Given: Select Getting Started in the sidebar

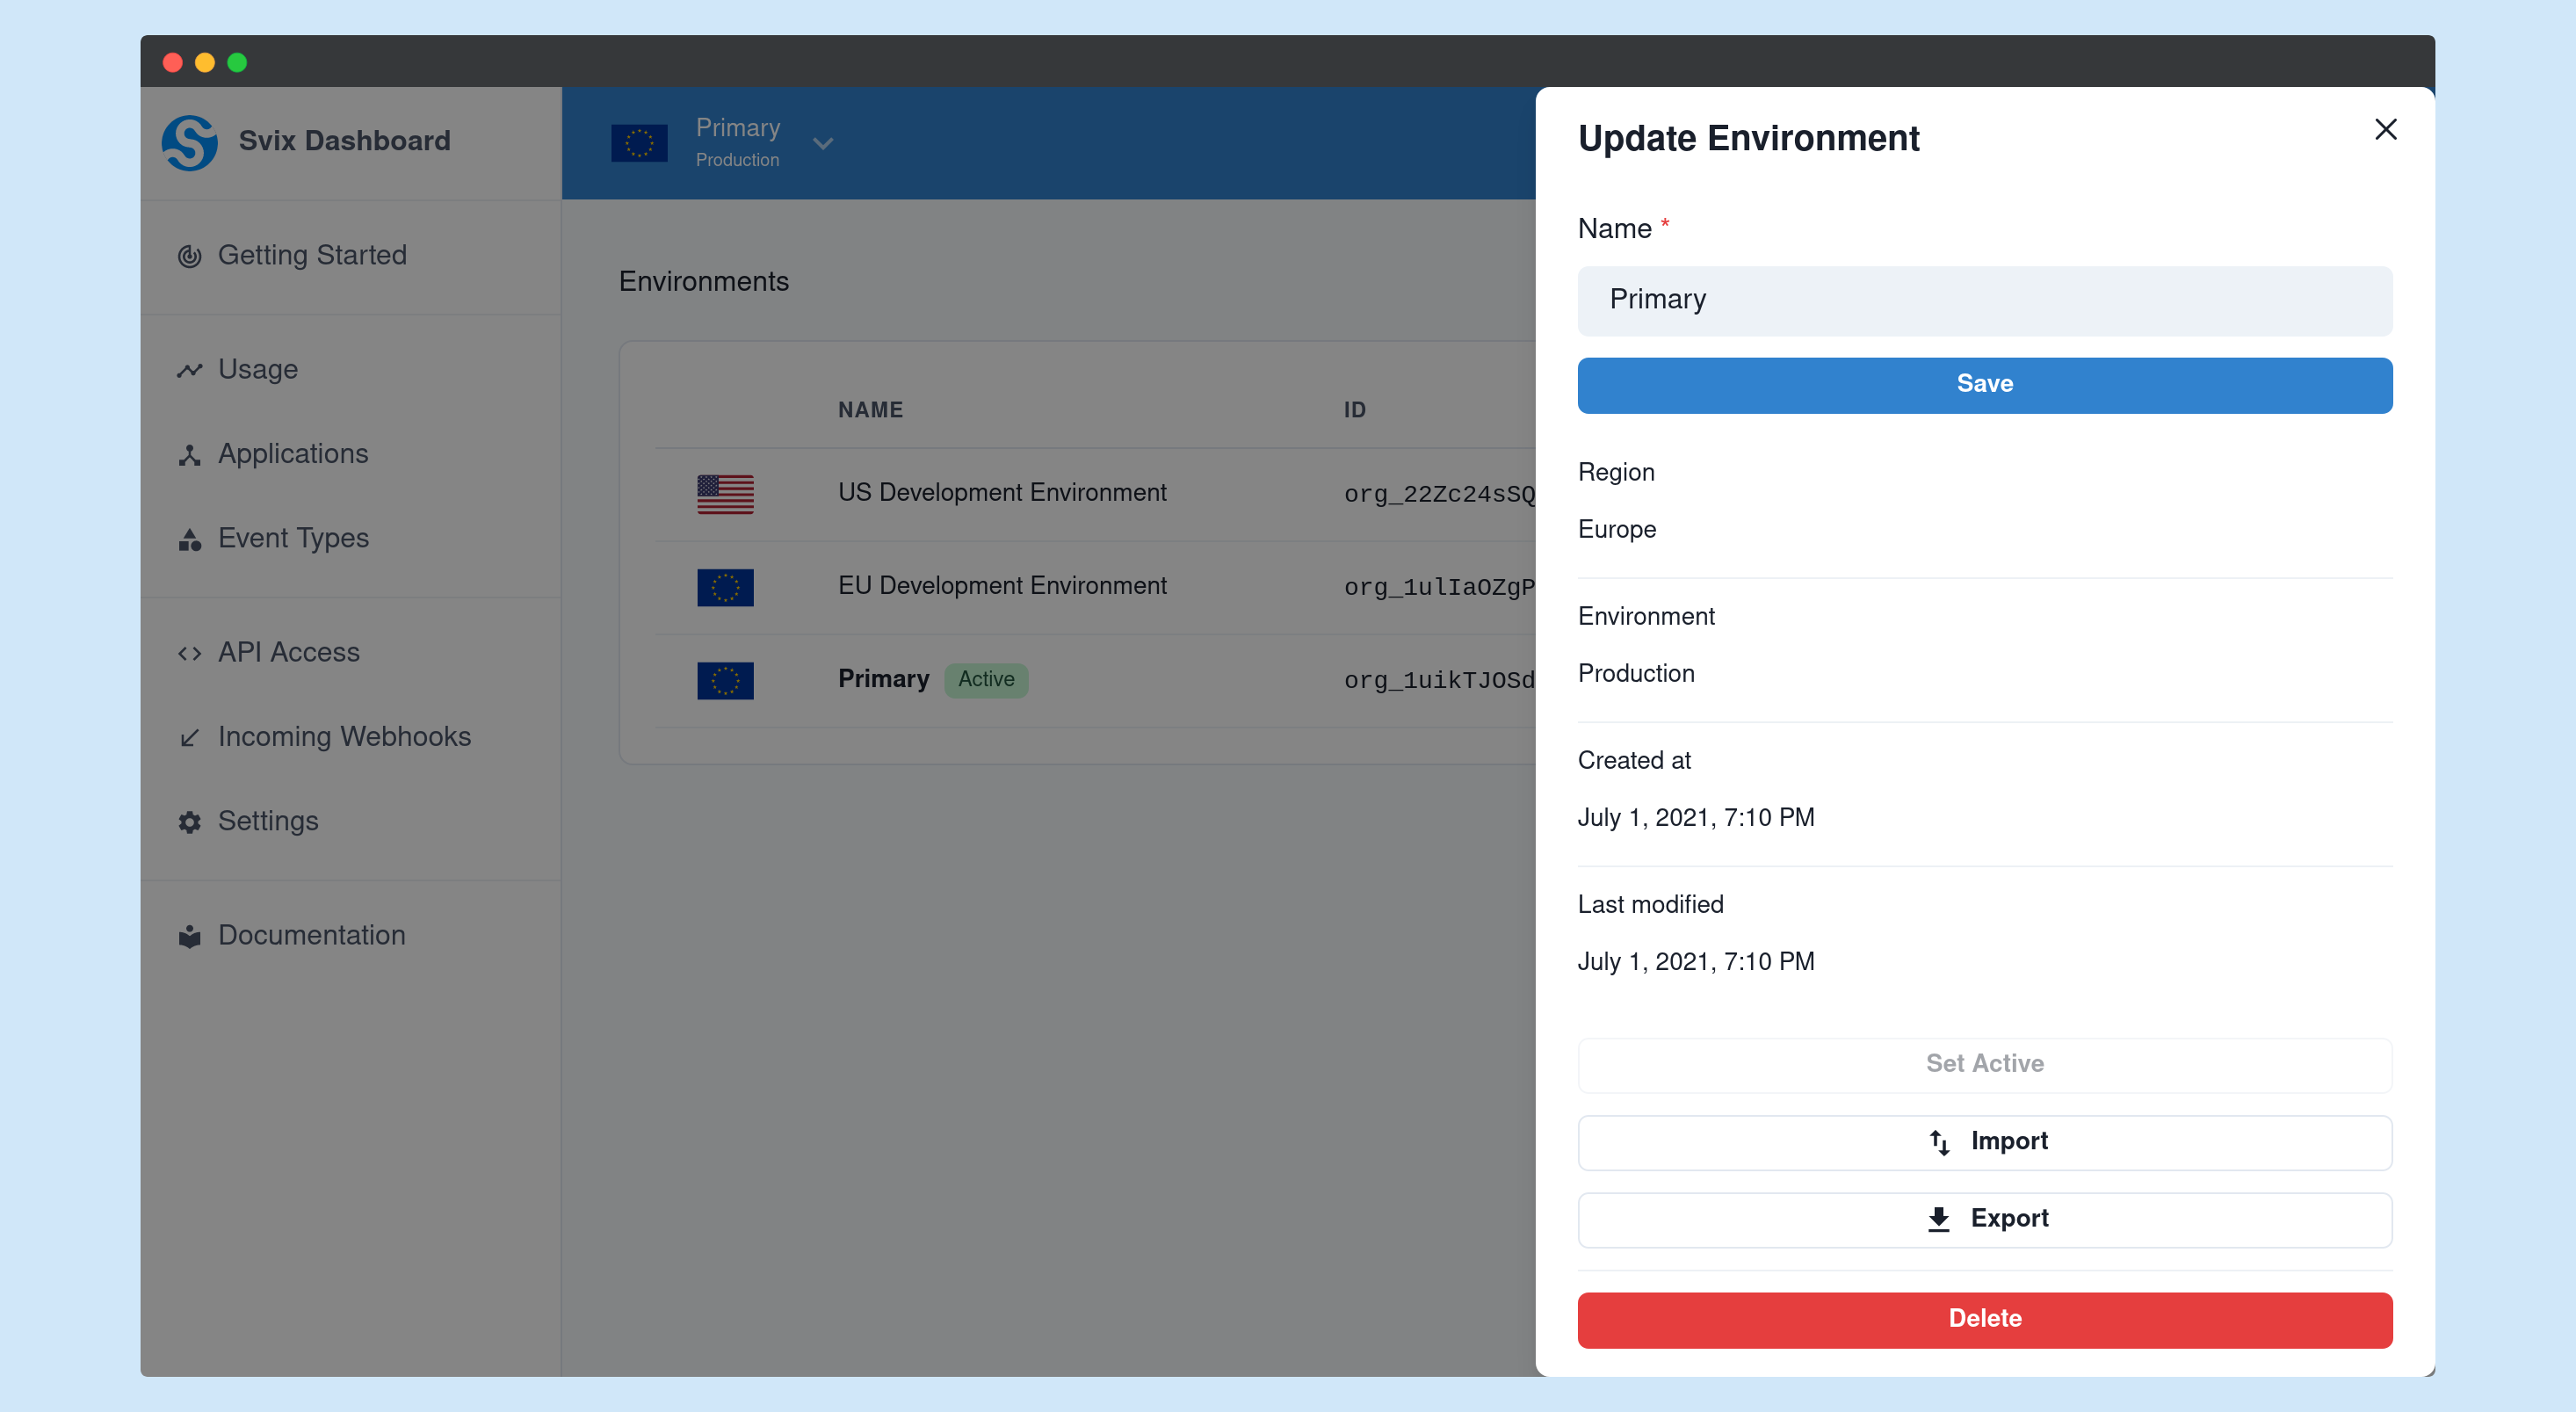Looking at the screenshot, I should (312, 256).
